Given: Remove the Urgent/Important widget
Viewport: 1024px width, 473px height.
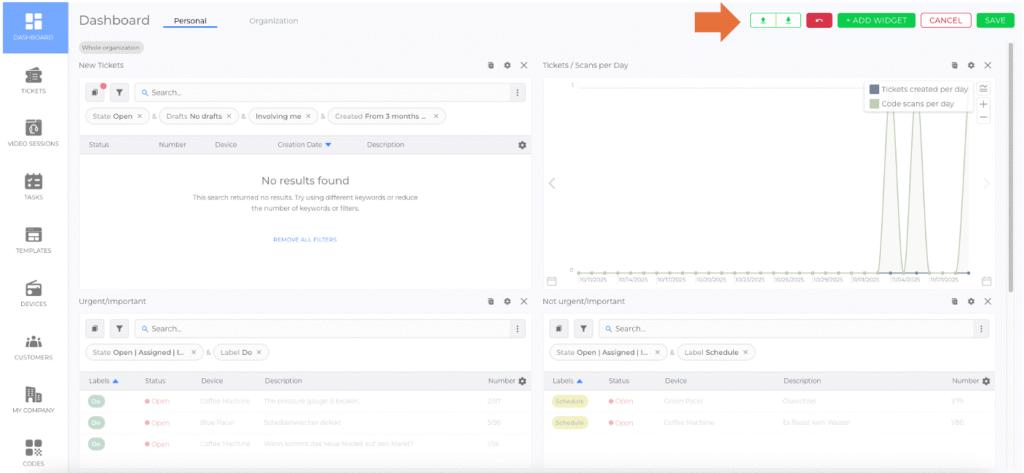Looking at the screenshot, I should (524, 301).
